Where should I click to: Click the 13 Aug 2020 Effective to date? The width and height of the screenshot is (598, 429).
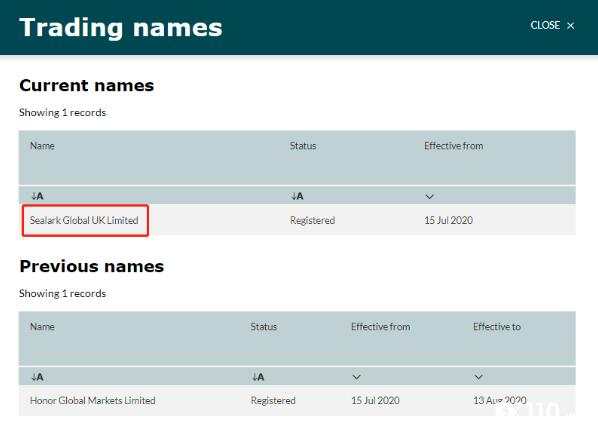coord(500,400)
